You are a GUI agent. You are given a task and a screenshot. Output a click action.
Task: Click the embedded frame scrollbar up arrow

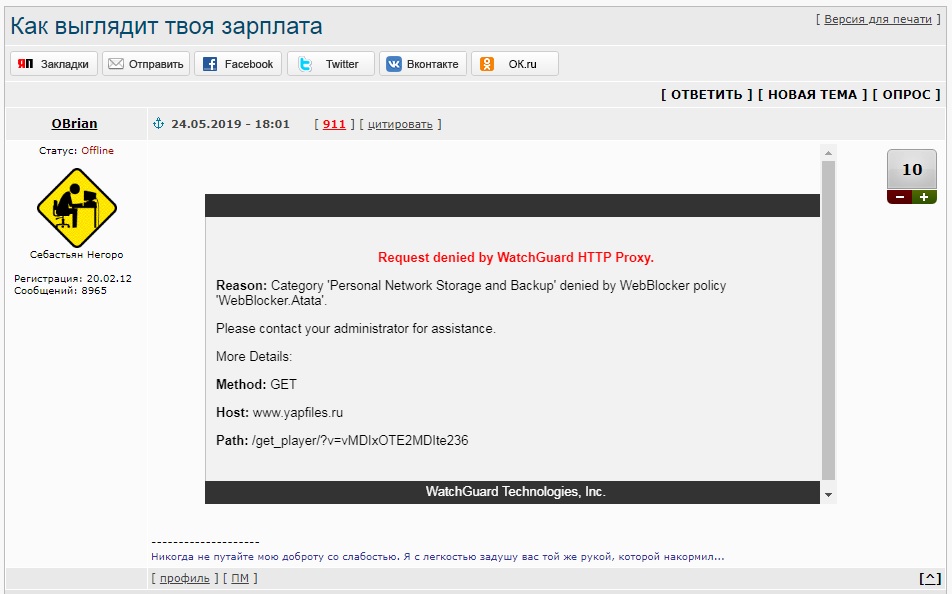pos(828,153)
